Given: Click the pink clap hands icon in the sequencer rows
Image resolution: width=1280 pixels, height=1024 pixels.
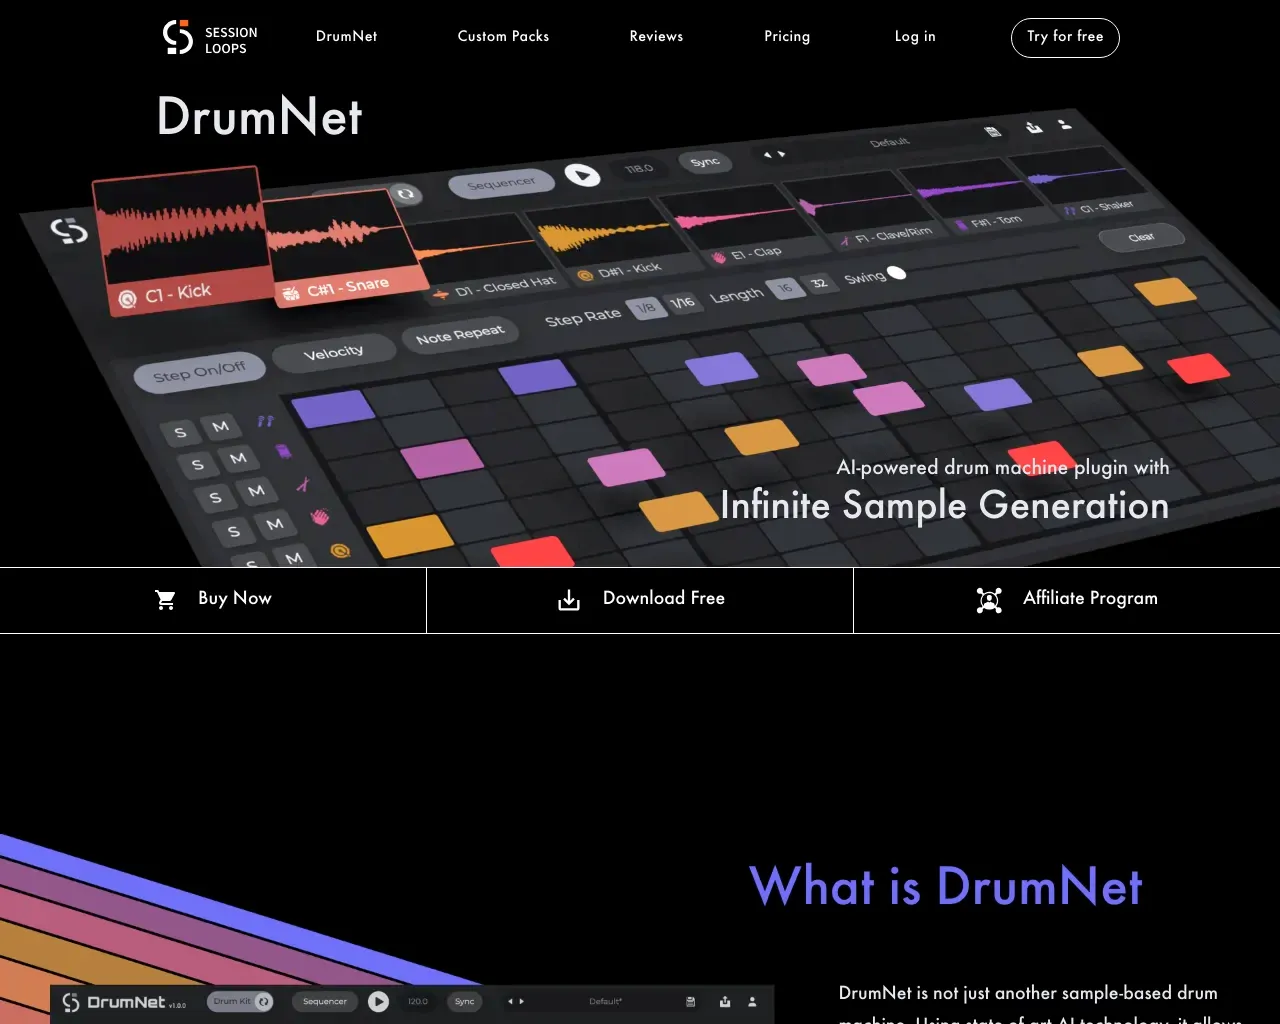Looking at the screenshot, I should pyautogui.click(x=320, y=517).
